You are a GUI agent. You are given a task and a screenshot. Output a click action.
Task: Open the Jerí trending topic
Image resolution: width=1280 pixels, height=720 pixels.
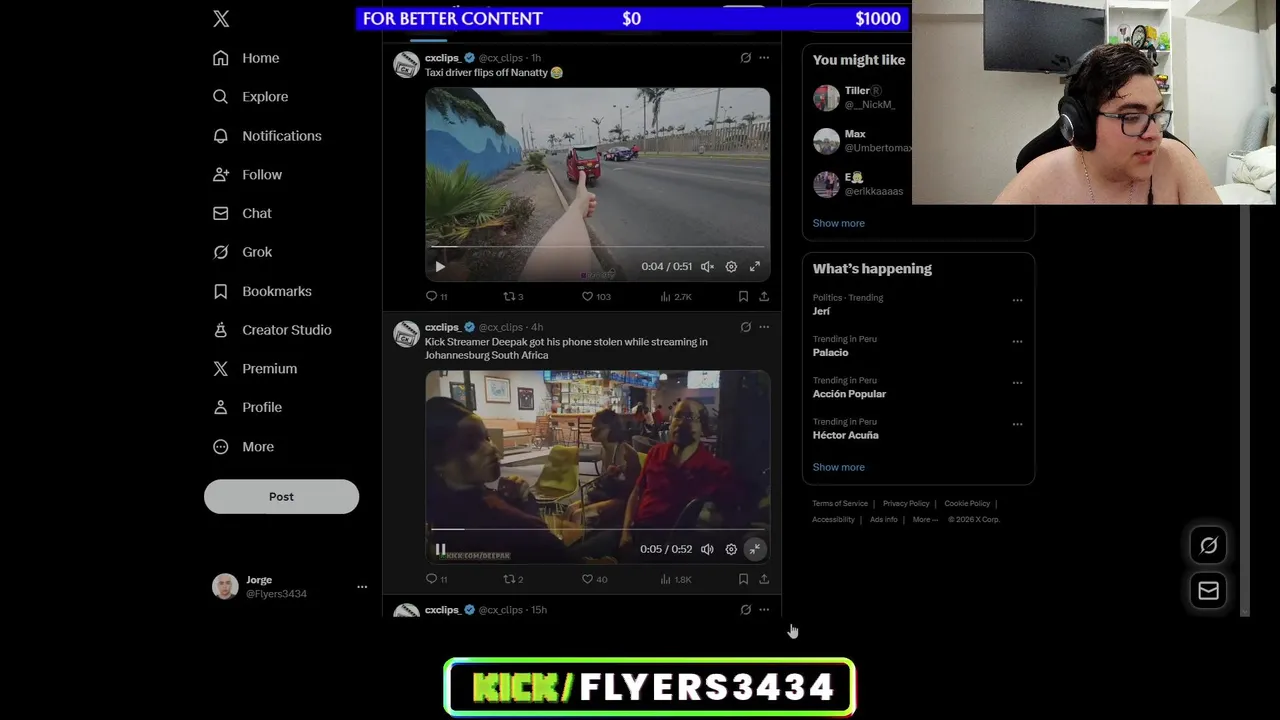point(821,311)
